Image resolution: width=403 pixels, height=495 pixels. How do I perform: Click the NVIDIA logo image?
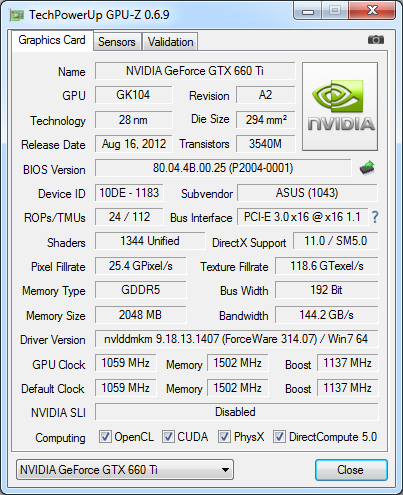click(x=340, y=106)
